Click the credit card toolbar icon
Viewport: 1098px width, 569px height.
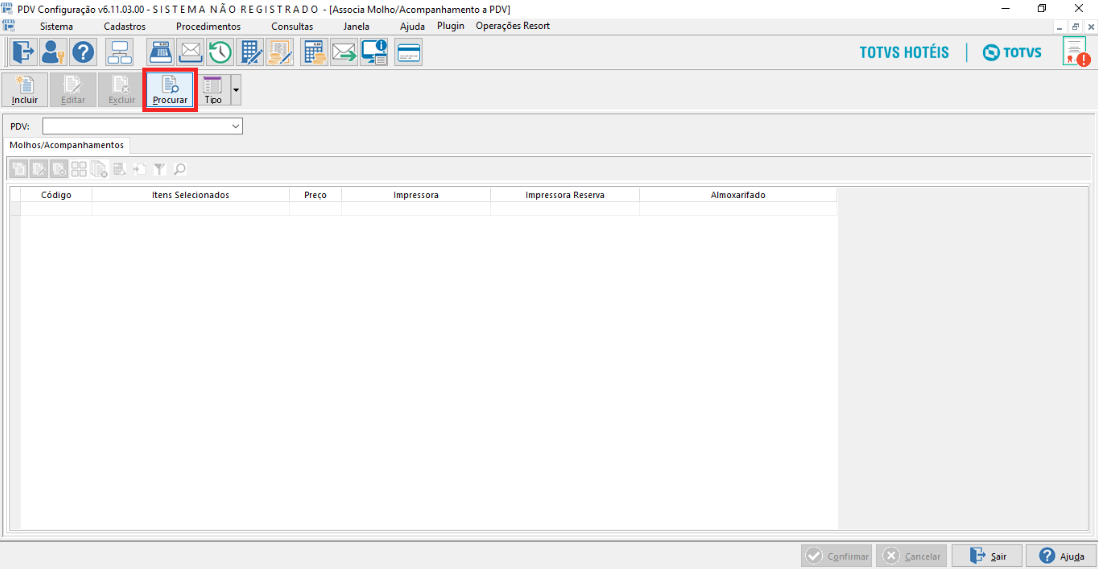(x=408, y=52)
